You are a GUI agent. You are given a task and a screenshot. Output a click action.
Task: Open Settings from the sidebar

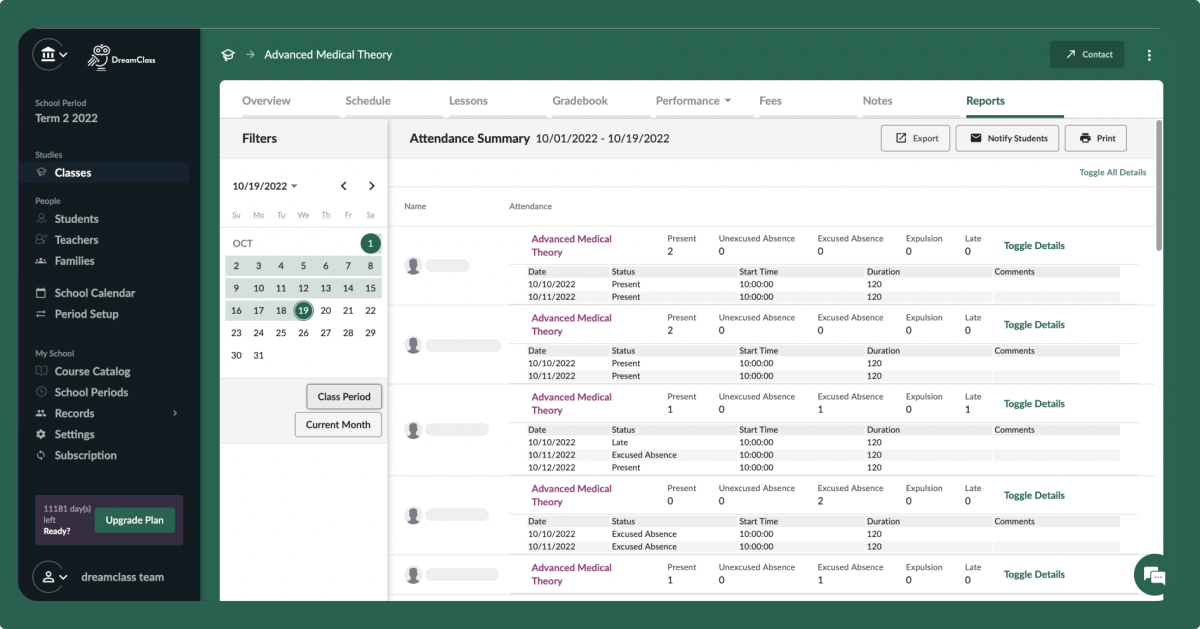pyautogui.click(x=73, y=434)
